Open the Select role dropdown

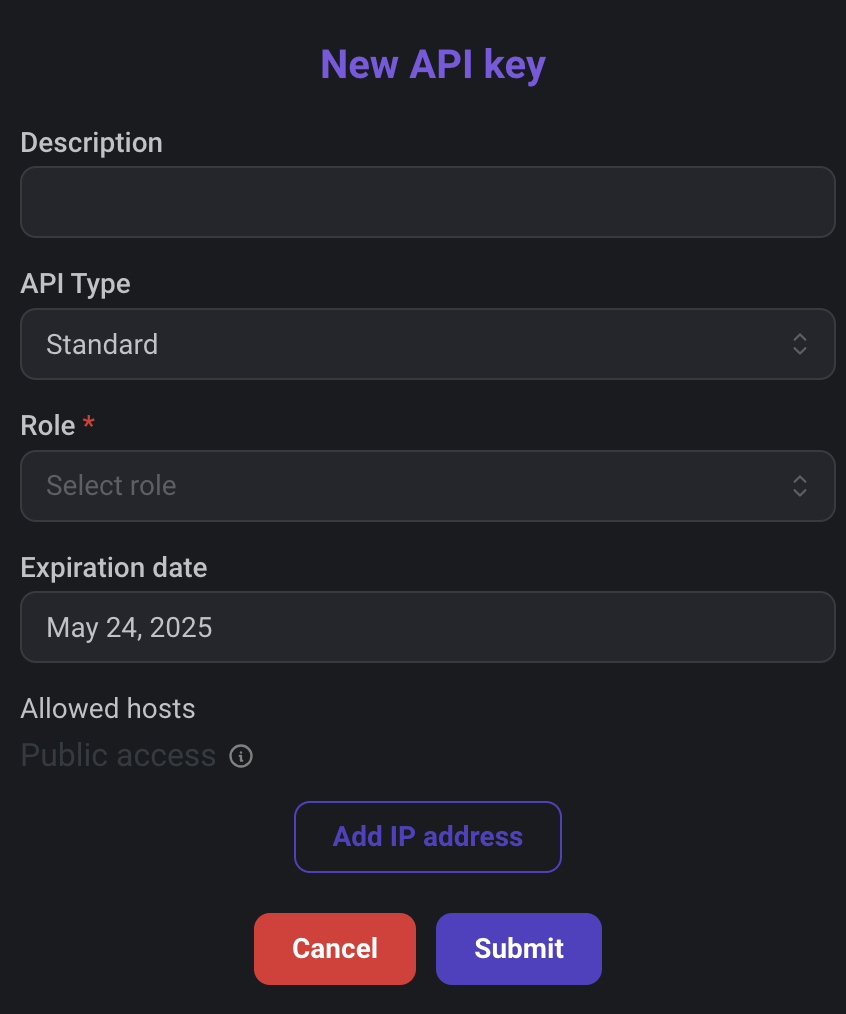coord(428,486)
